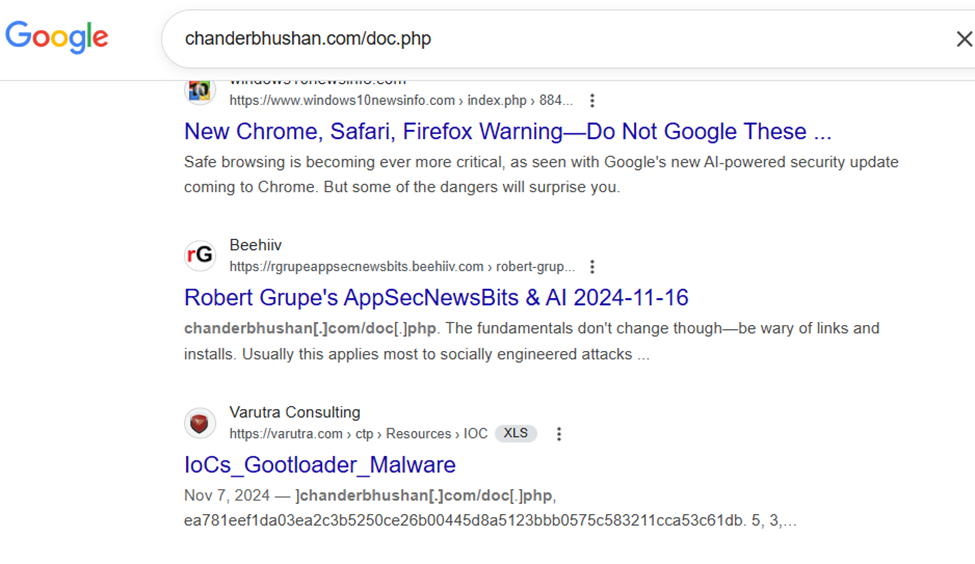
Task: Clear the search box with the X
Action: click(x=963, y=39)
